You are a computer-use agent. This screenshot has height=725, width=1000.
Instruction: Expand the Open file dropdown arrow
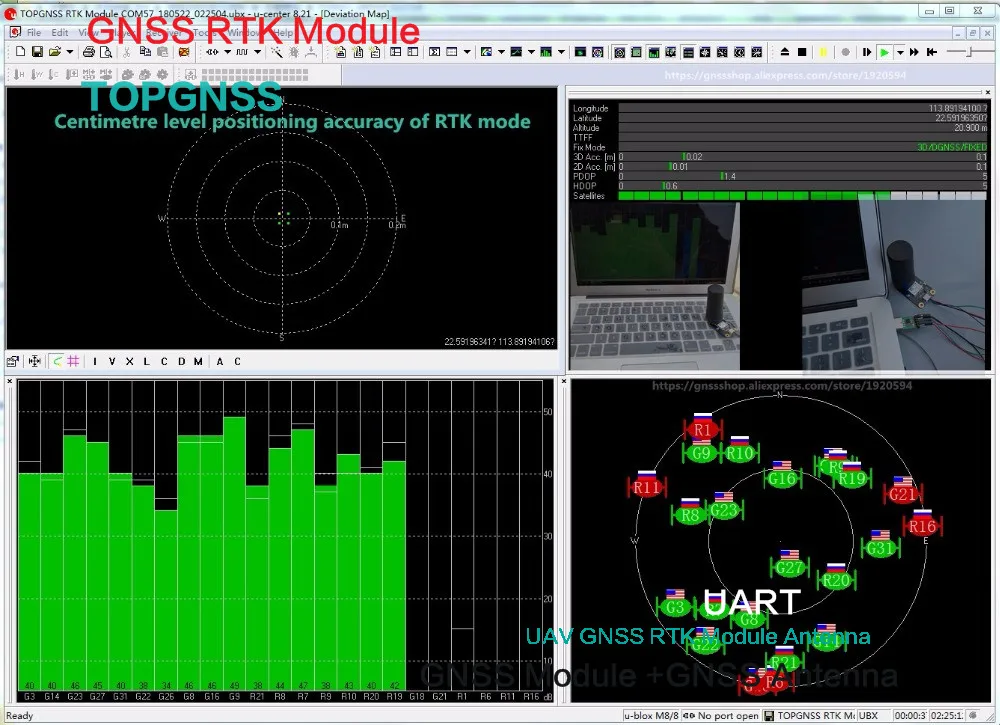pyautogui.click(x=70, y=52)
